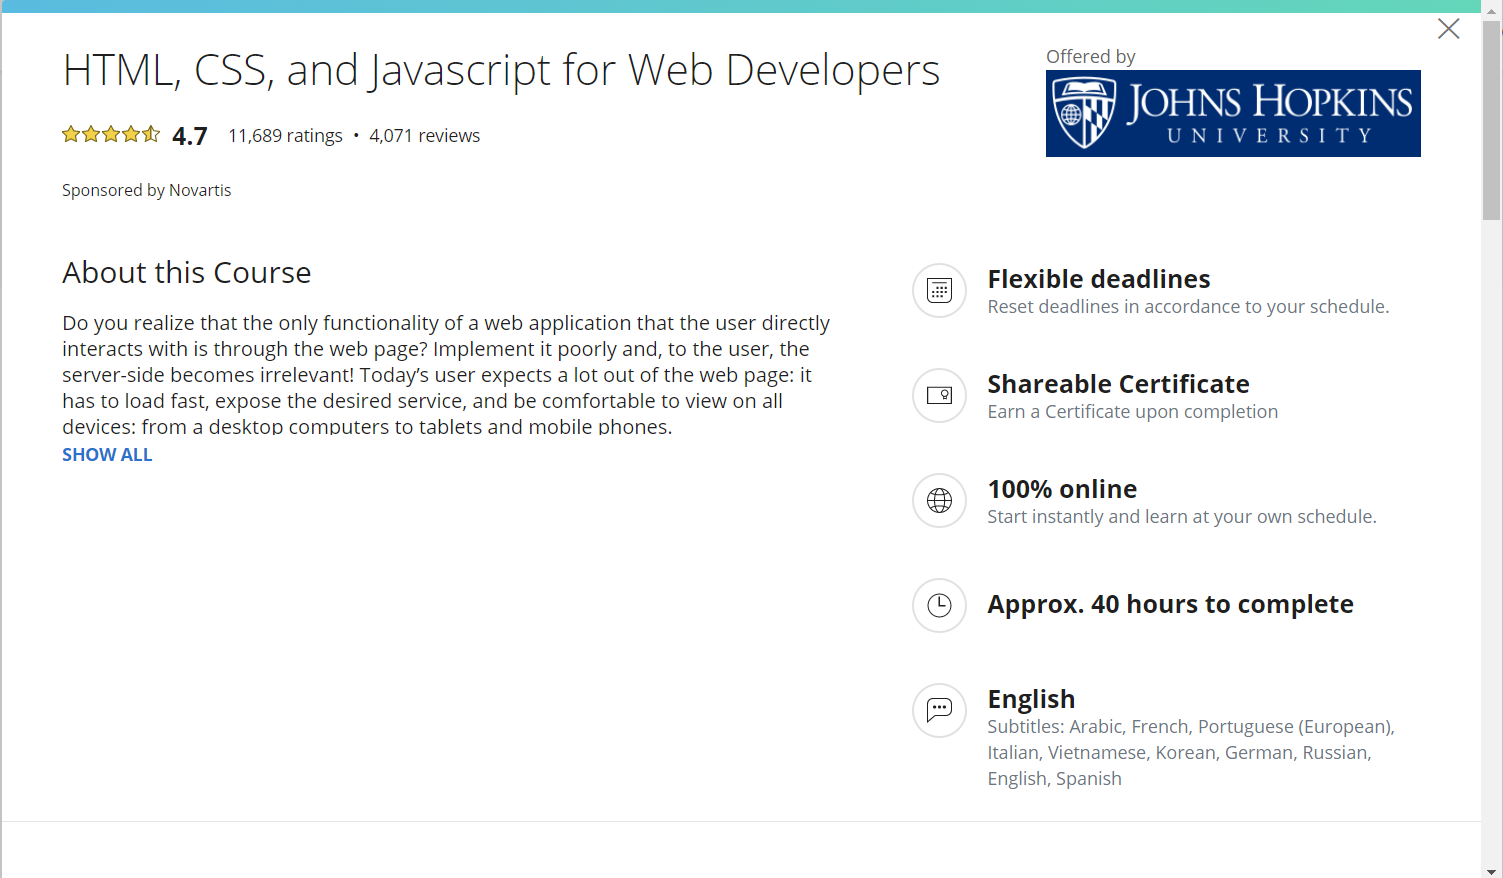Viewport: 1503px width, 878px height.
Task: Click Sponsored by Novartis text
Action: click(146, 190)
